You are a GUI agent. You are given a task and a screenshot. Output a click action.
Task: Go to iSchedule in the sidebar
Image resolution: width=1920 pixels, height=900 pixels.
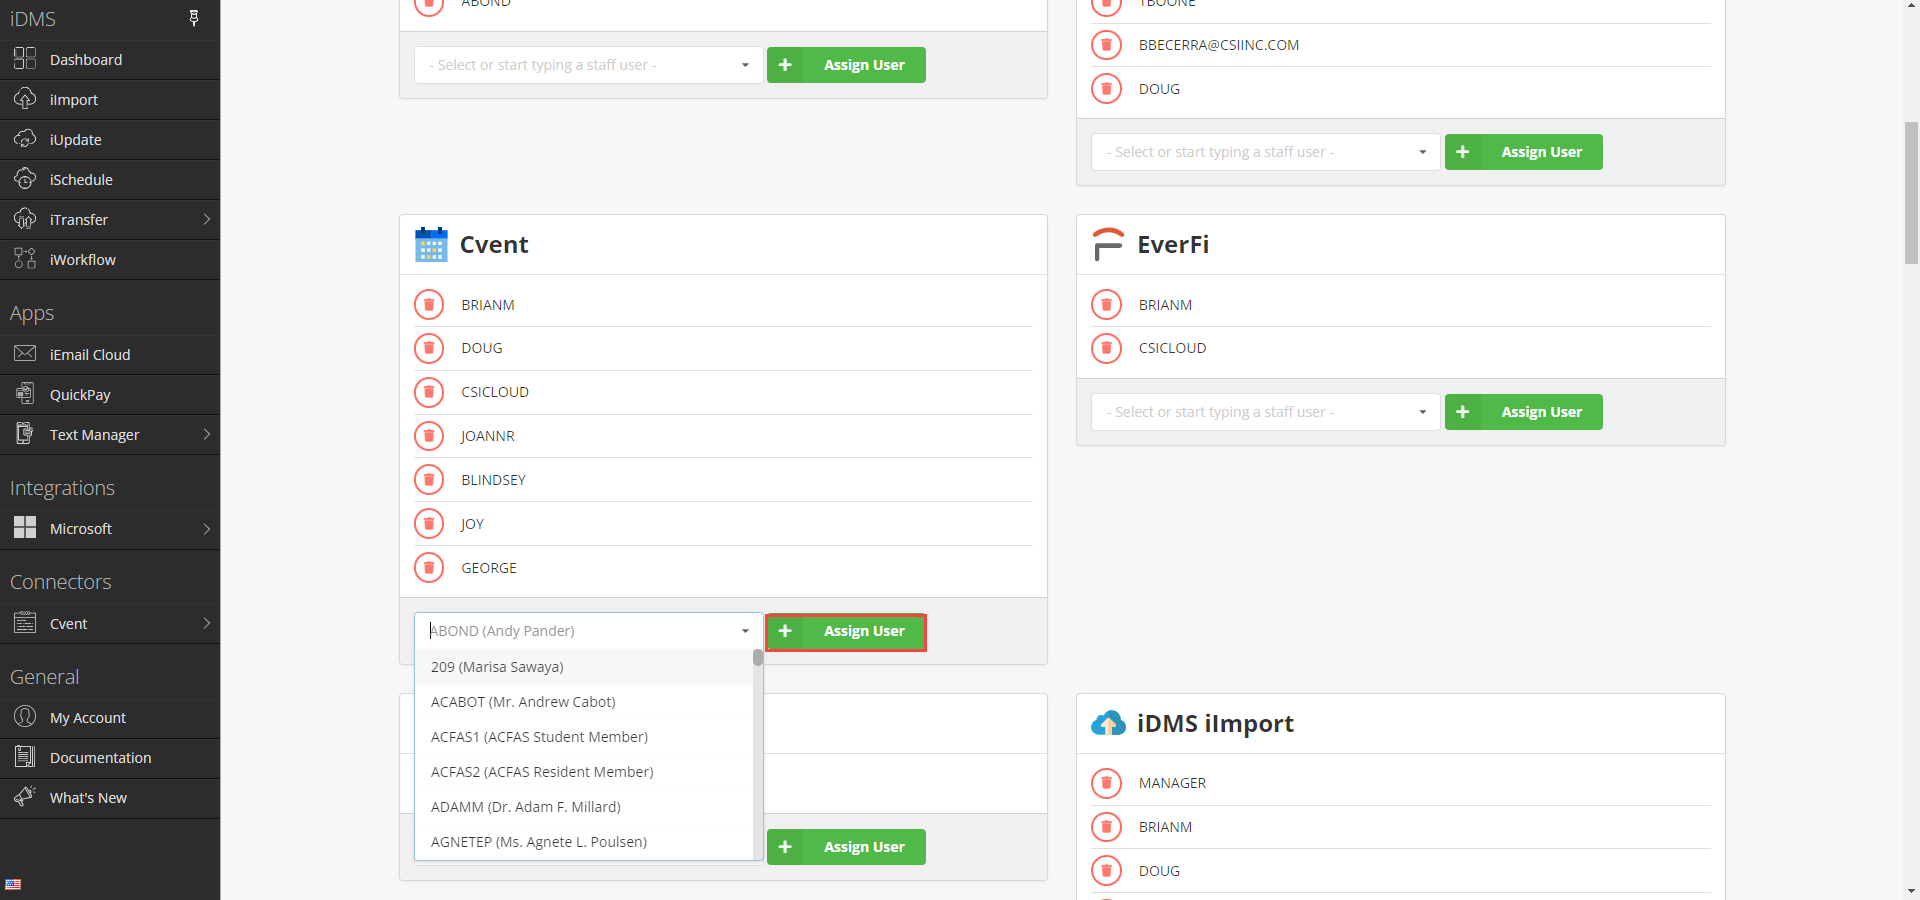tap(81, 180)
